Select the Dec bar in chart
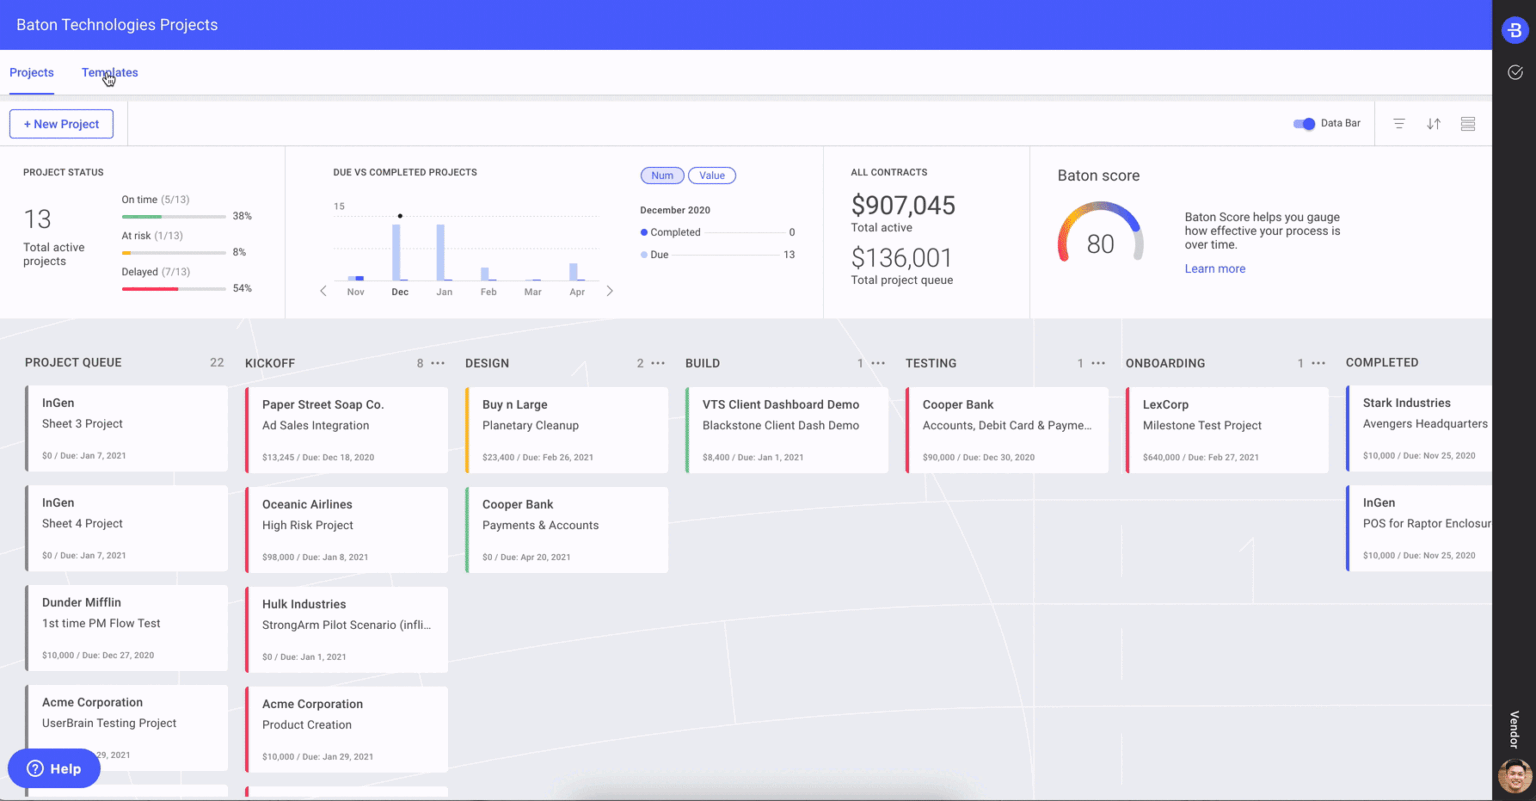The width and height of the screenshot is (1536, 801). 397,252
